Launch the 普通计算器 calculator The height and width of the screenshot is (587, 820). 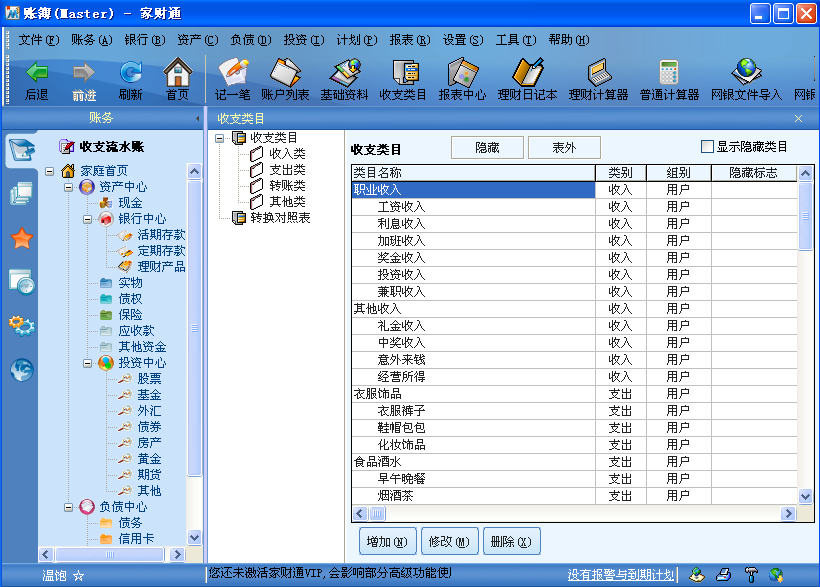click(670, 77)
